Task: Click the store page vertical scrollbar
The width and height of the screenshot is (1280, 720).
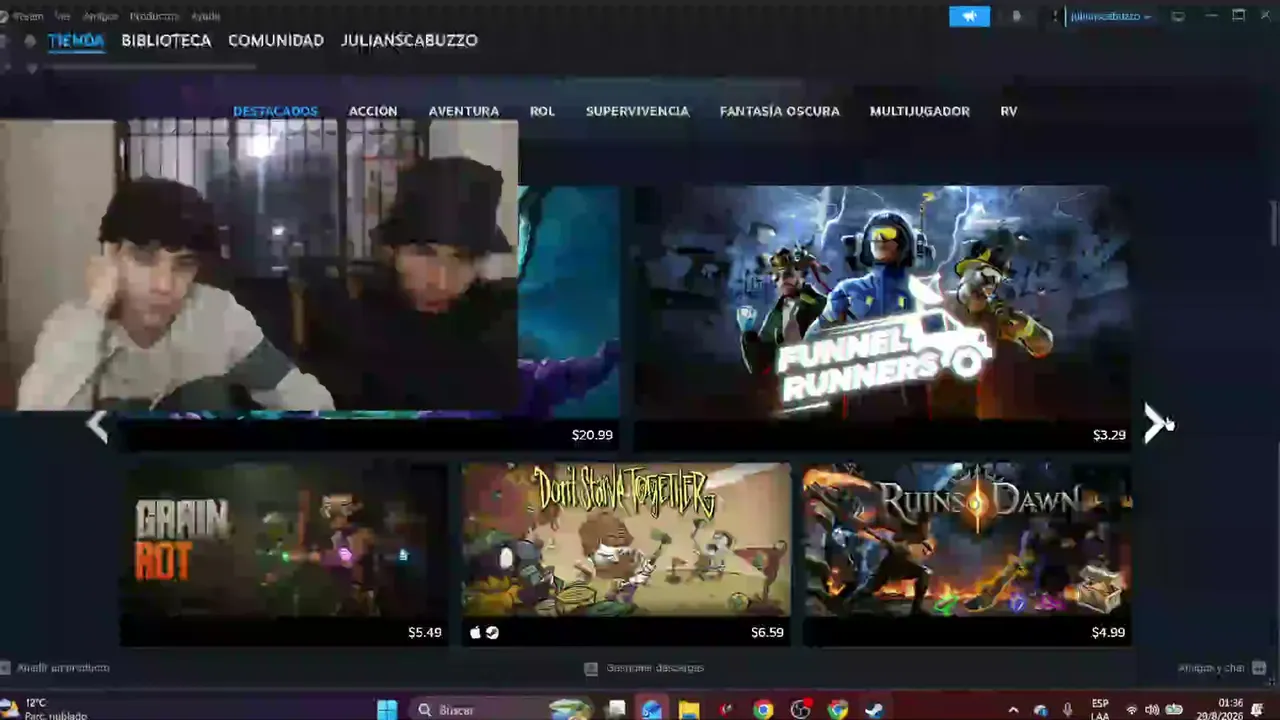Action: (x=1274, y=222)
